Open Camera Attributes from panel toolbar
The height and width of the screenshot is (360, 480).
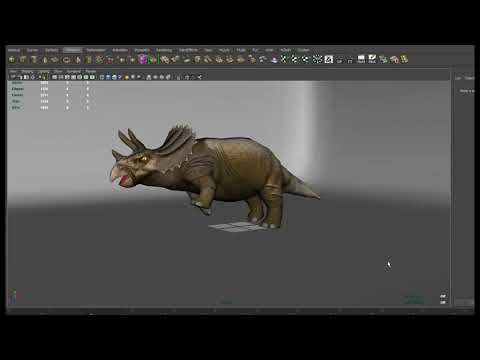(20, 77)
